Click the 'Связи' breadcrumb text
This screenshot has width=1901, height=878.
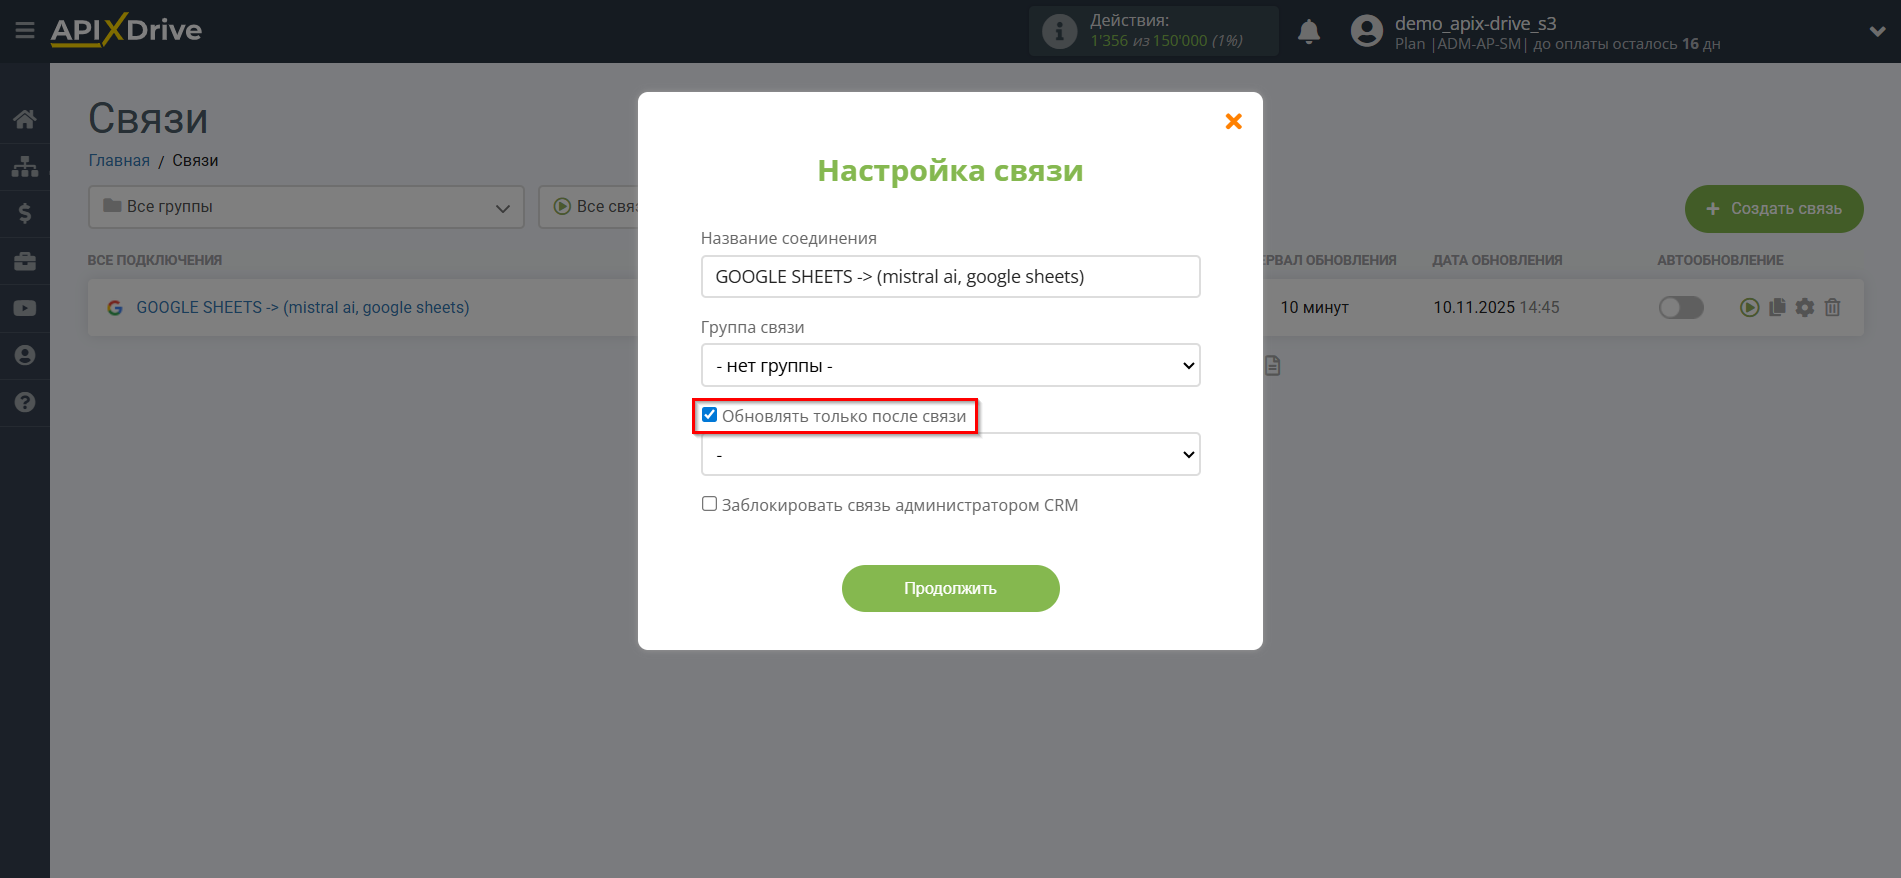pos(195,160)
